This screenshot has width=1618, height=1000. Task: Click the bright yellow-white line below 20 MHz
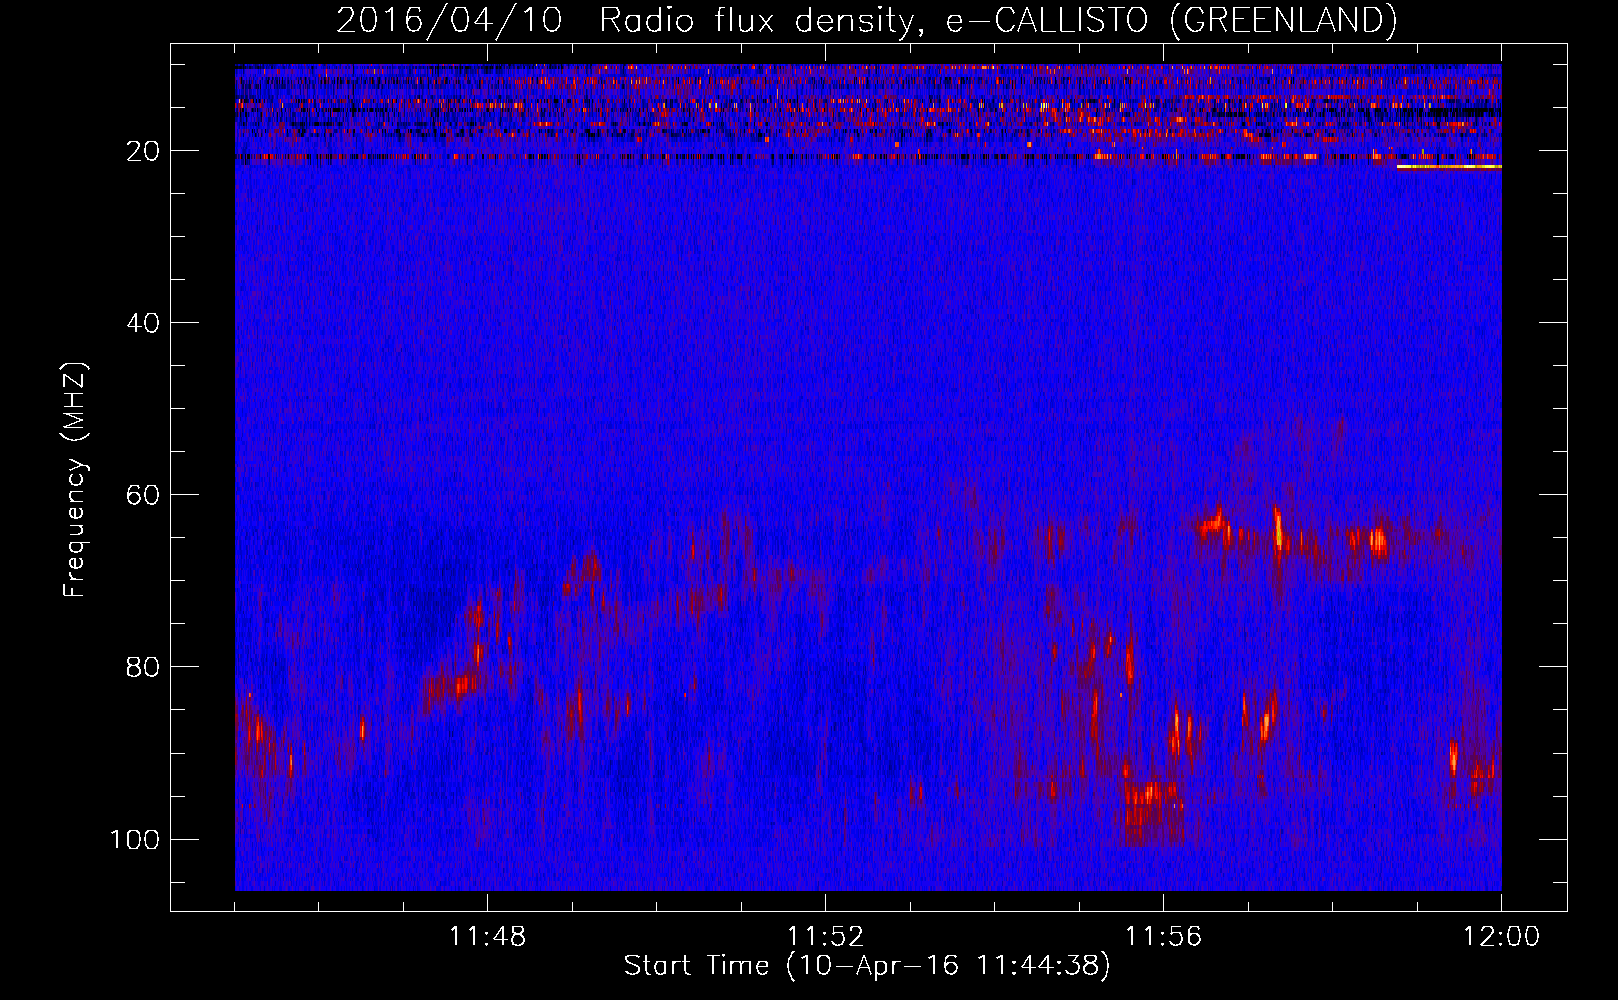[x=1449, y=167]
